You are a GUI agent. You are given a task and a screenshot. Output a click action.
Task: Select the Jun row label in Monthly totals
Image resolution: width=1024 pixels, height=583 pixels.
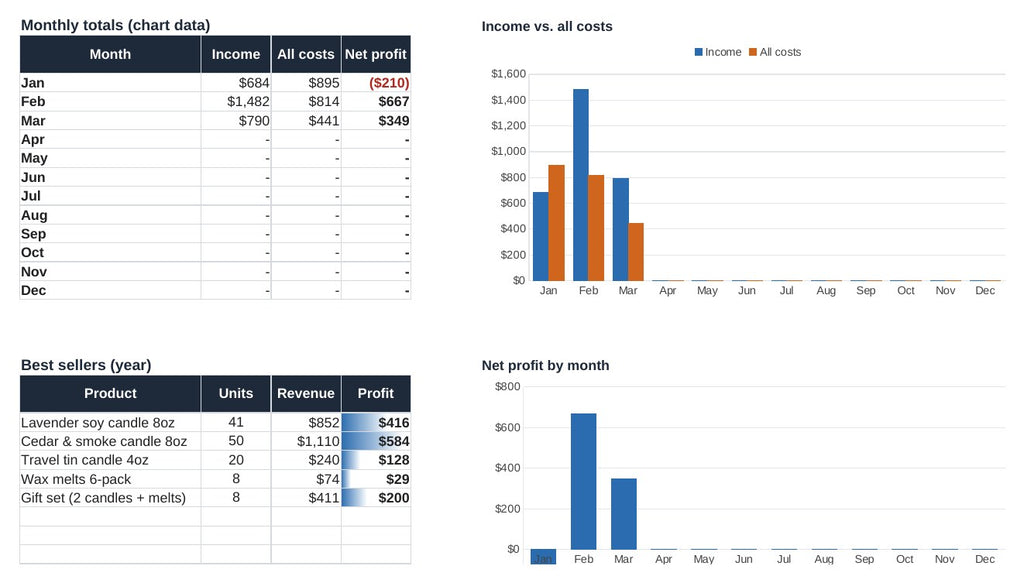click(x=110, y=177)
